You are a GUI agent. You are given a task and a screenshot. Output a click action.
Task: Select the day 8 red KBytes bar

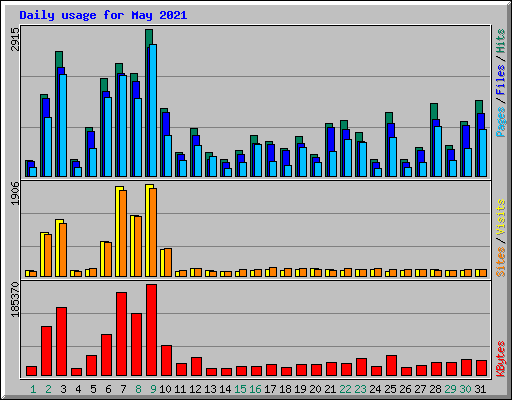(136, 345)
